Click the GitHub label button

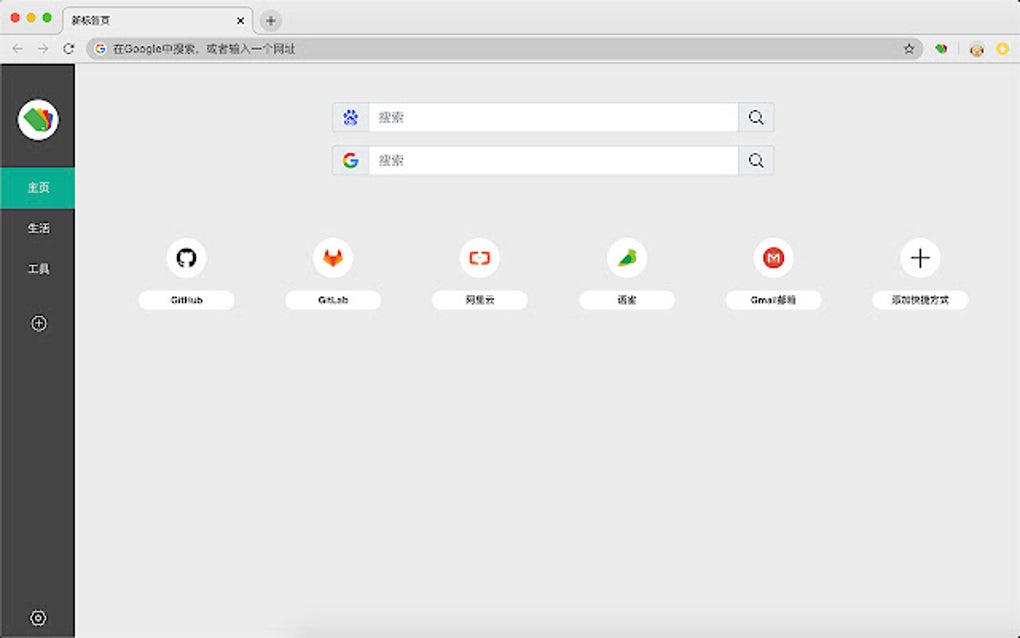pyautogui.click(x=186, y=300)
